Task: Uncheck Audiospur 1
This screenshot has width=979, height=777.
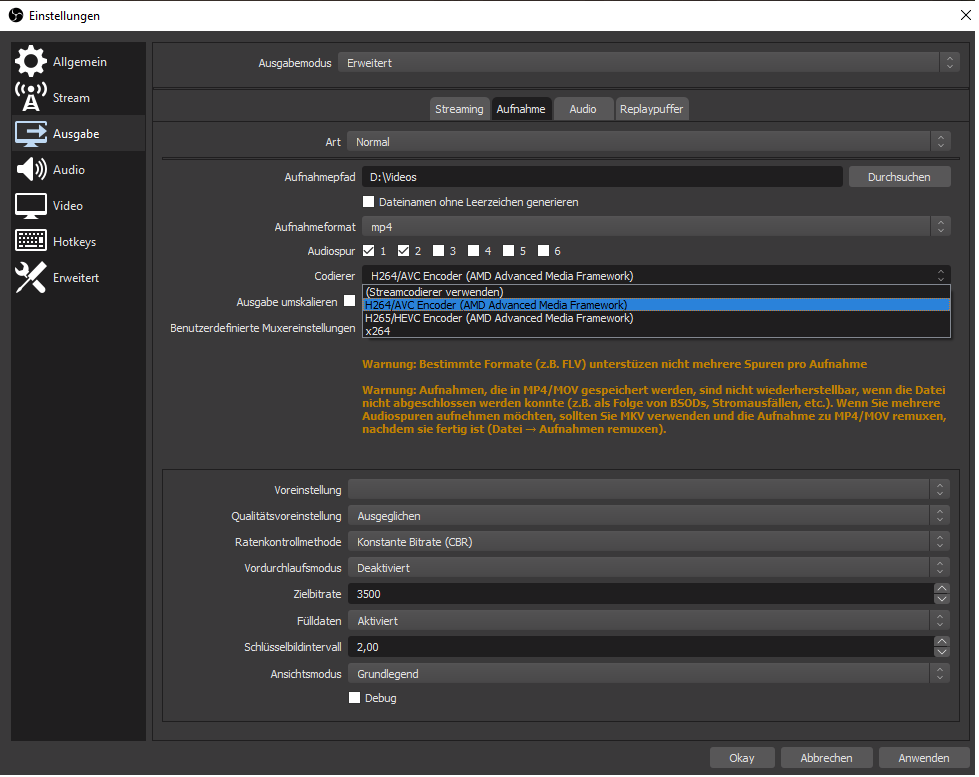Action: (368, 250)
